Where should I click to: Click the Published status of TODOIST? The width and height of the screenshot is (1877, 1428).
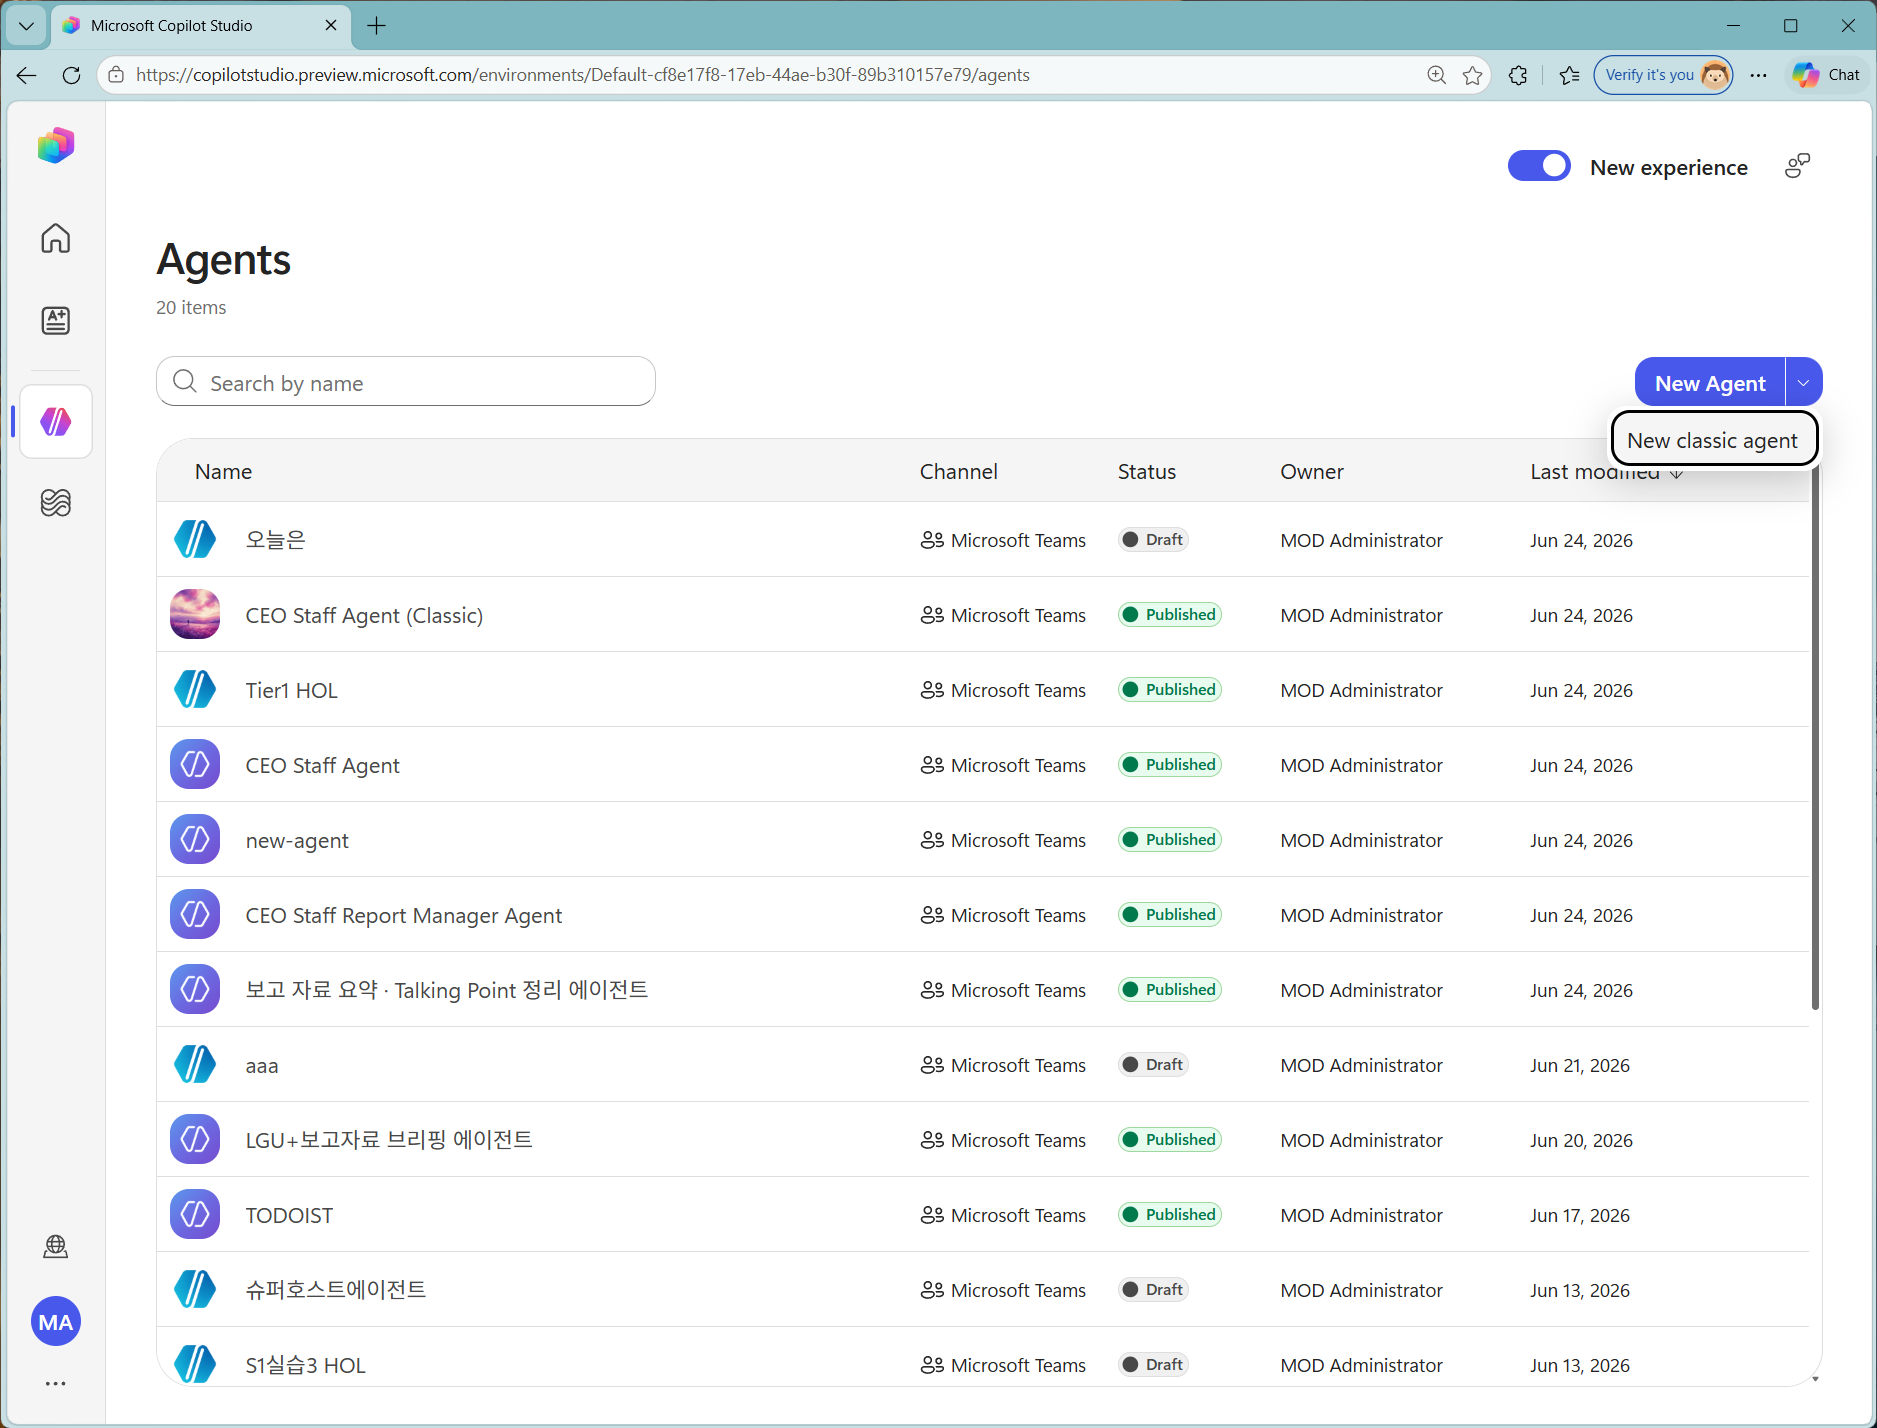click(1169, 1215)
